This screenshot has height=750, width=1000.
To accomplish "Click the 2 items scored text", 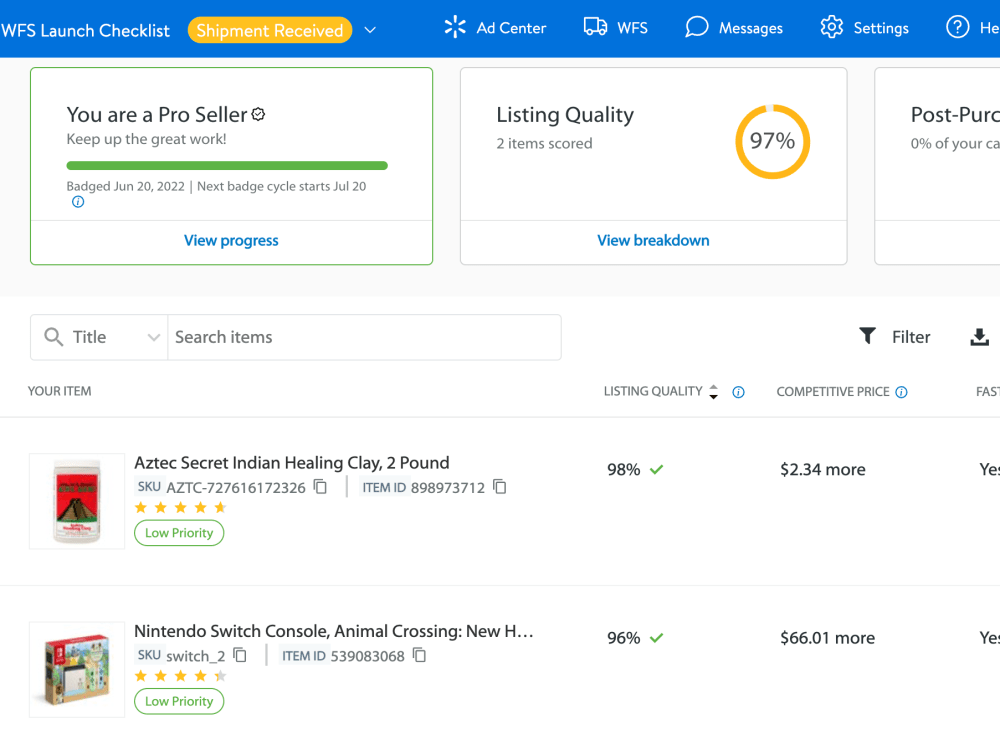I will tap(544, 143).
